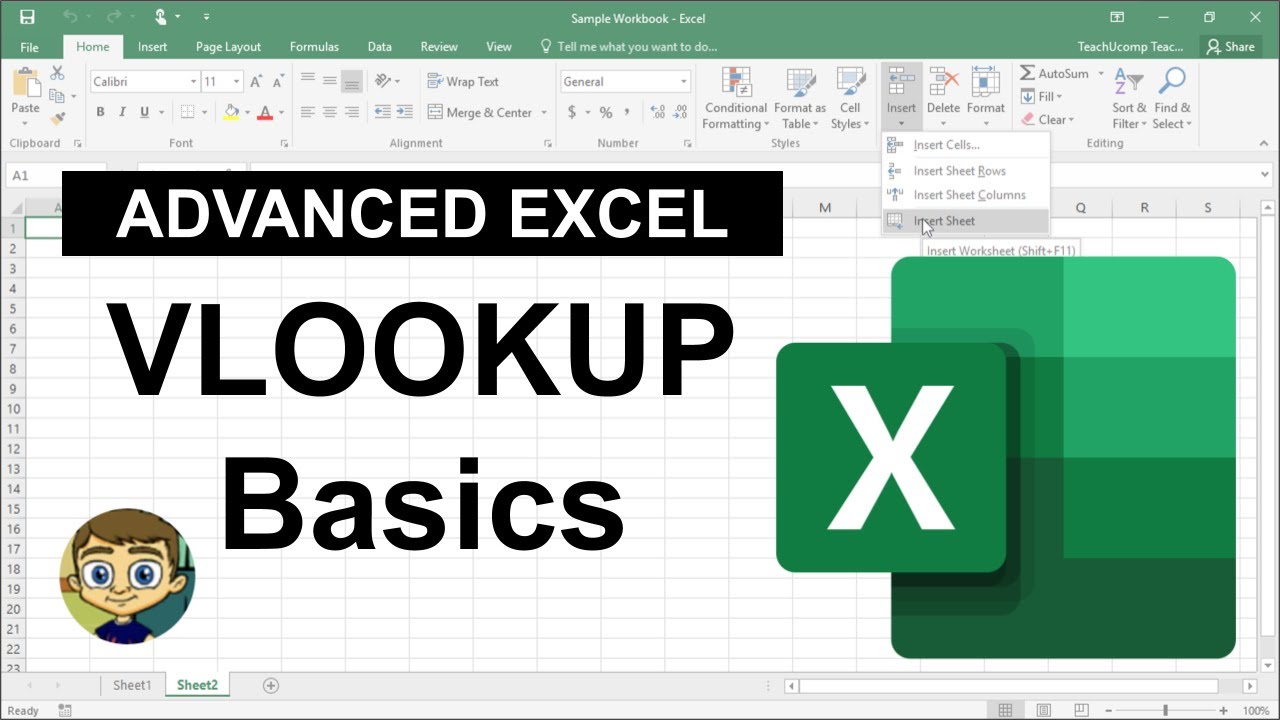Click the Undo arrow icon
Viewport: 1280px width, 720px height.
tap(70, 17)
